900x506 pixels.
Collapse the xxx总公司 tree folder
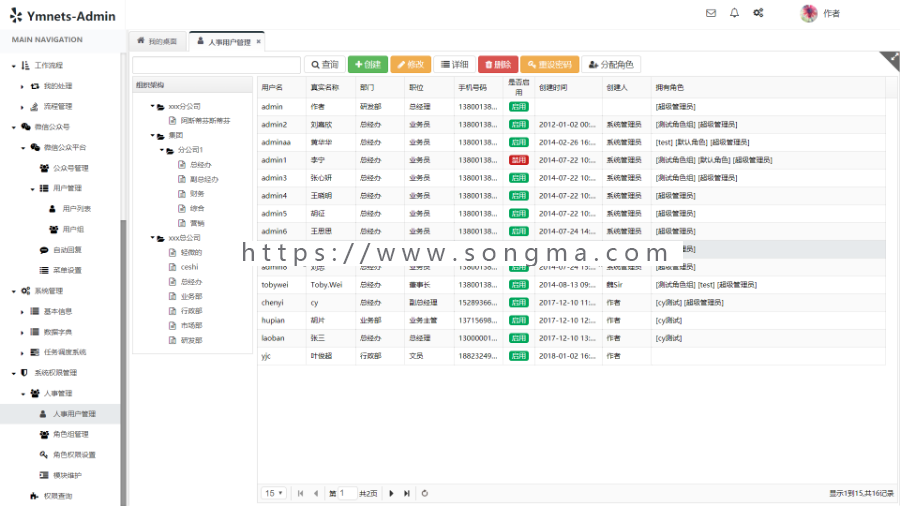(x=153, y=238)
